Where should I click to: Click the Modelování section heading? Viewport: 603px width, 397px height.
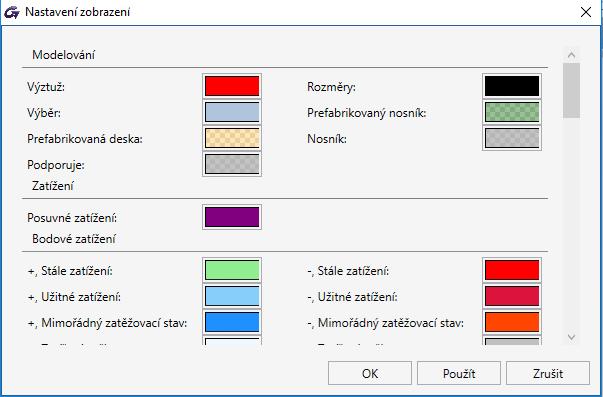[63, 55]
